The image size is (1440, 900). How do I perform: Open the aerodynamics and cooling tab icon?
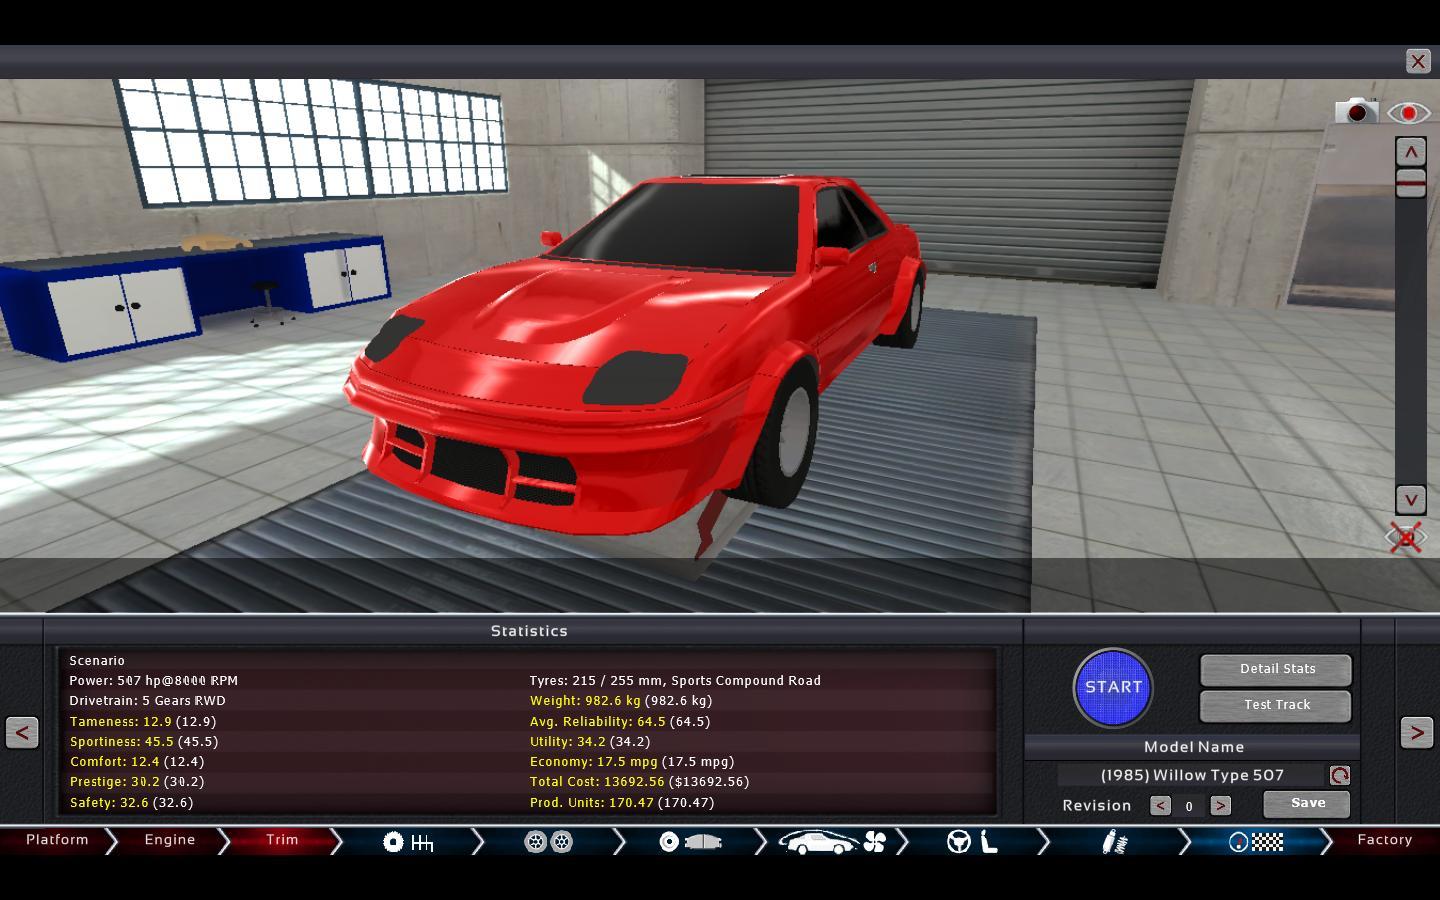pos(832,842)
